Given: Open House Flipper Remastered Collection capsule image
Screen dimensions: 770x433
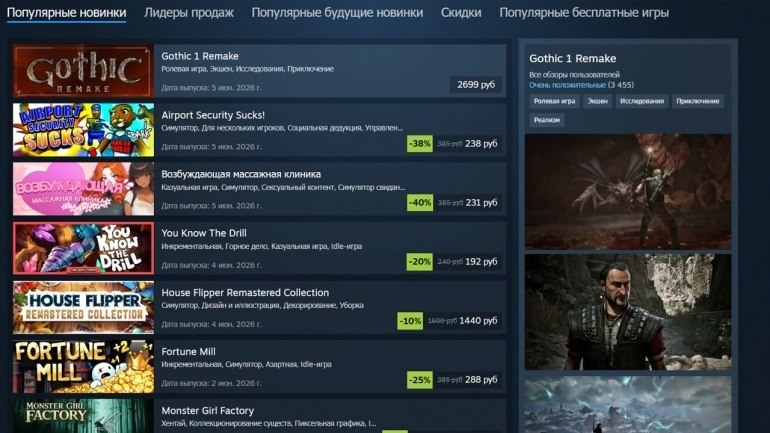Looking at the screenshot, I should point(83,307).
